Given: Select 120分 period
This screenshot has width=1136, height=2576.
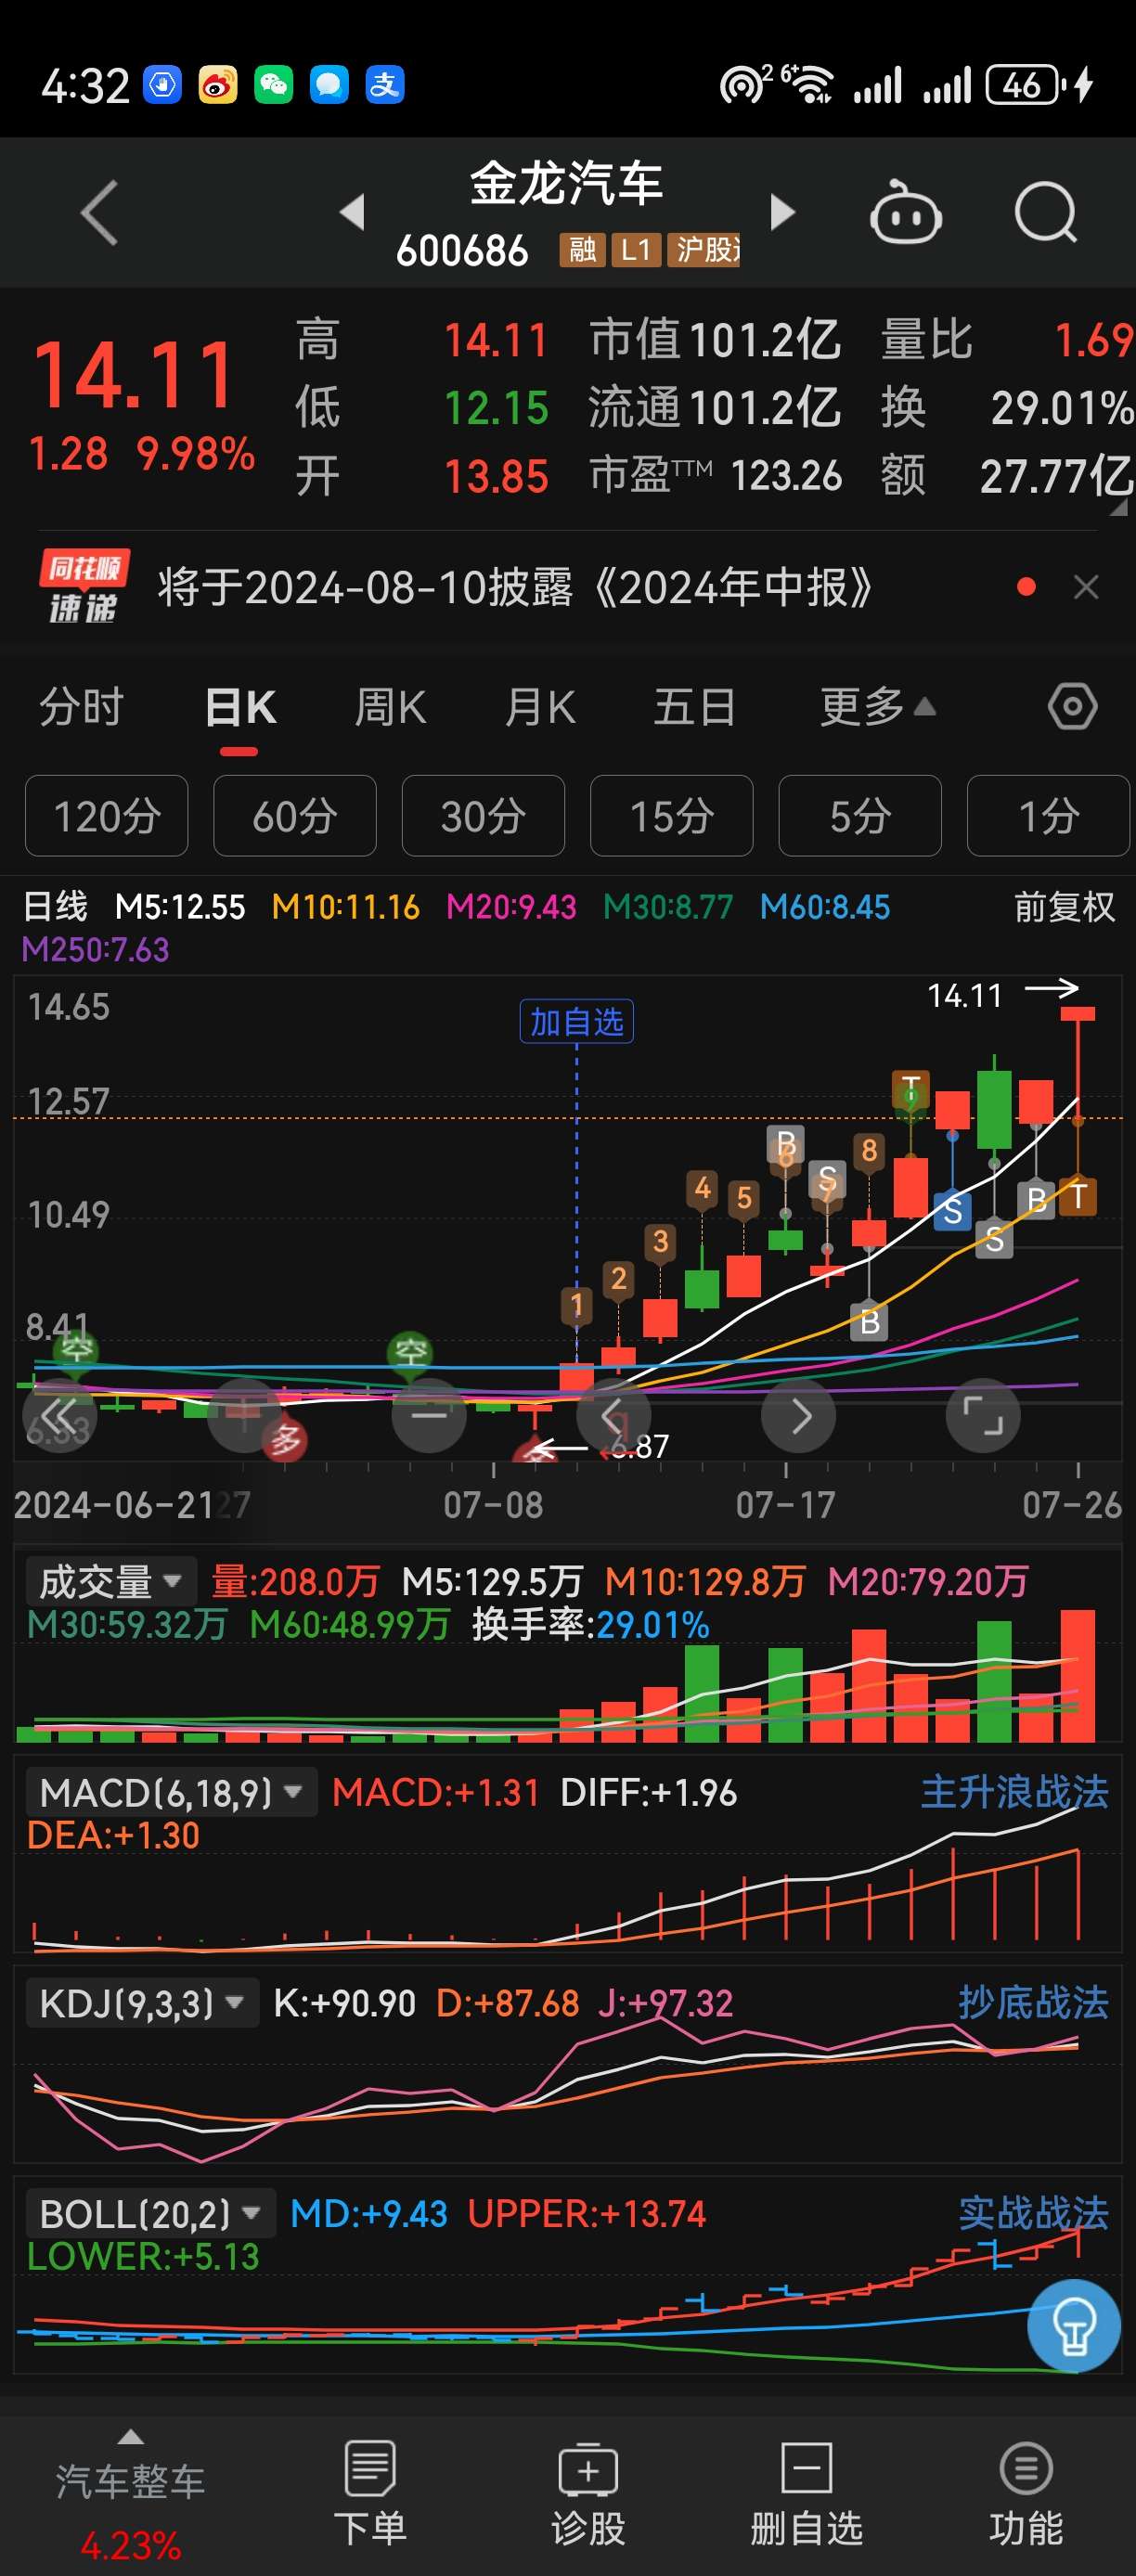Looking at the screenshot, I should point(107,816).
